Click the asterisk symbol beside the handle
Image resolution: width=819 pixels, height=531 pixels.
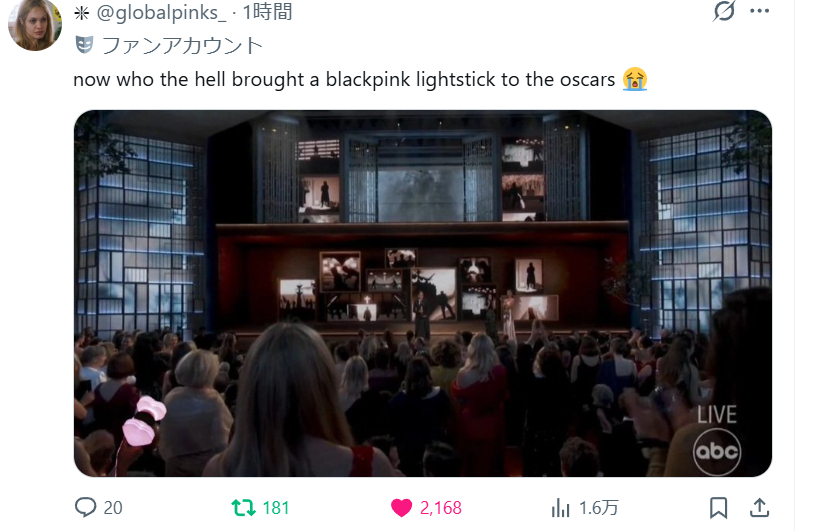pos(81,13)
